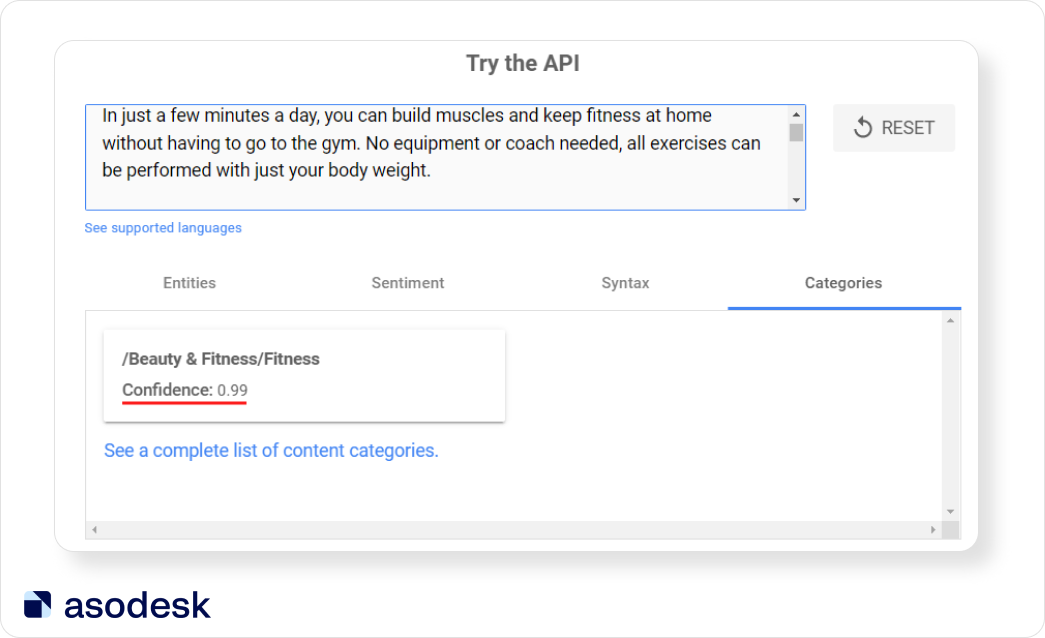The width and height of the screenshot is (1045, 638).
Task: Open the See supported languages link
Action: tap(163, 228)
